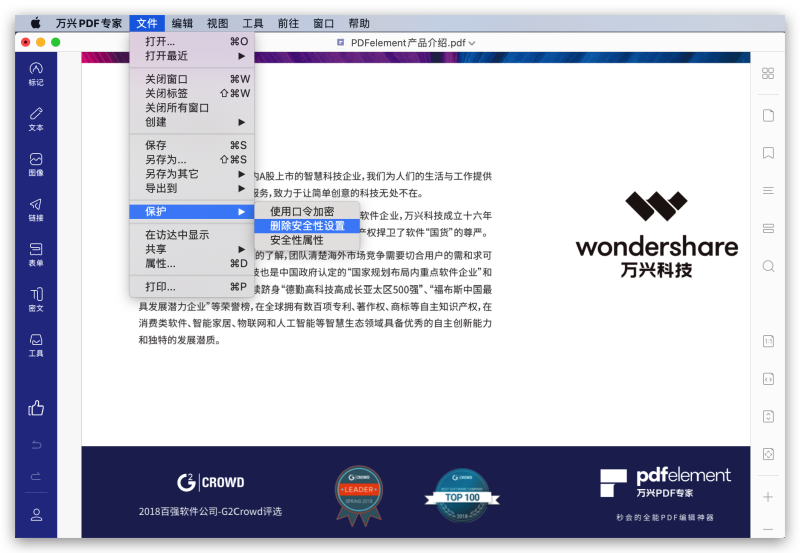The width and height of the screenshot is (800, 553).
Task: Choose 打印... menu item
Action: (192, 287)
